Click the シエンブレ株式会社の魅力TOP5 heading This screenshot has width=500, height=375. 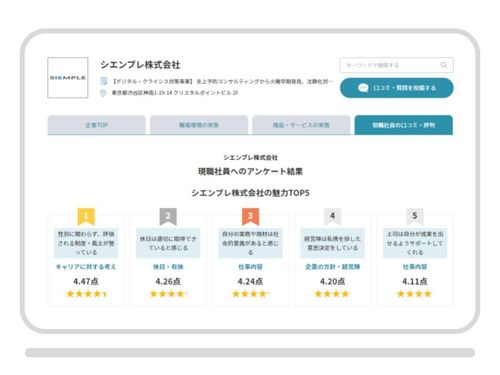tap(250, 193)
